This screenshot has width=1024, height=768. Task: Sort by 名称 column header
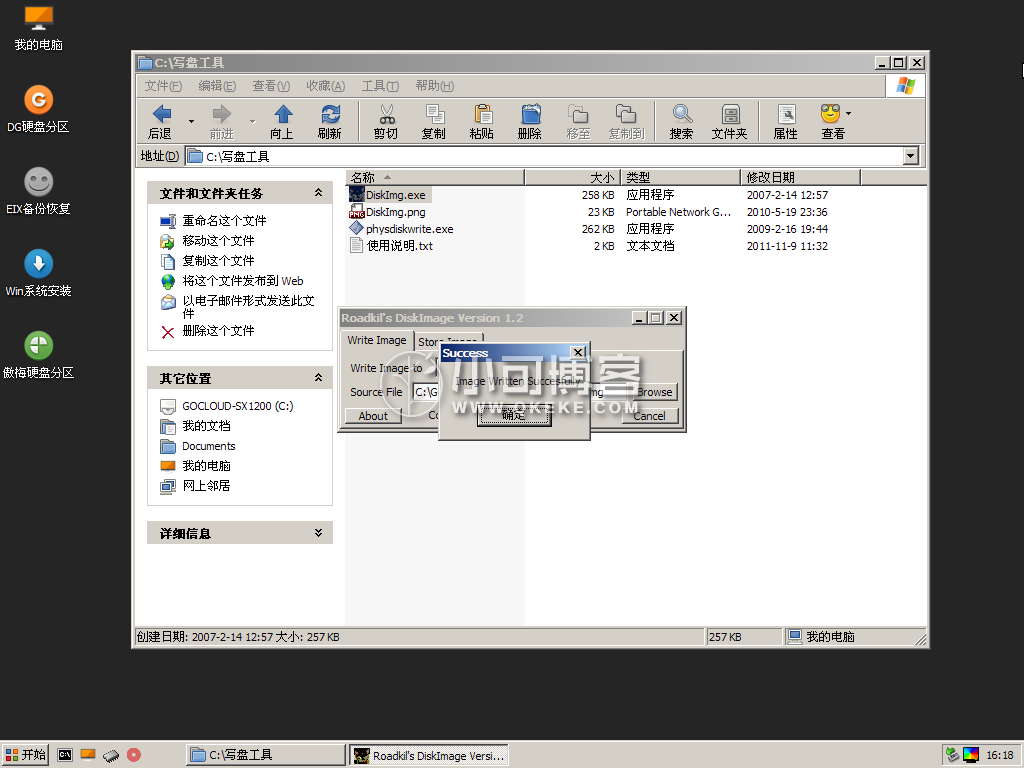coord(435,178)
